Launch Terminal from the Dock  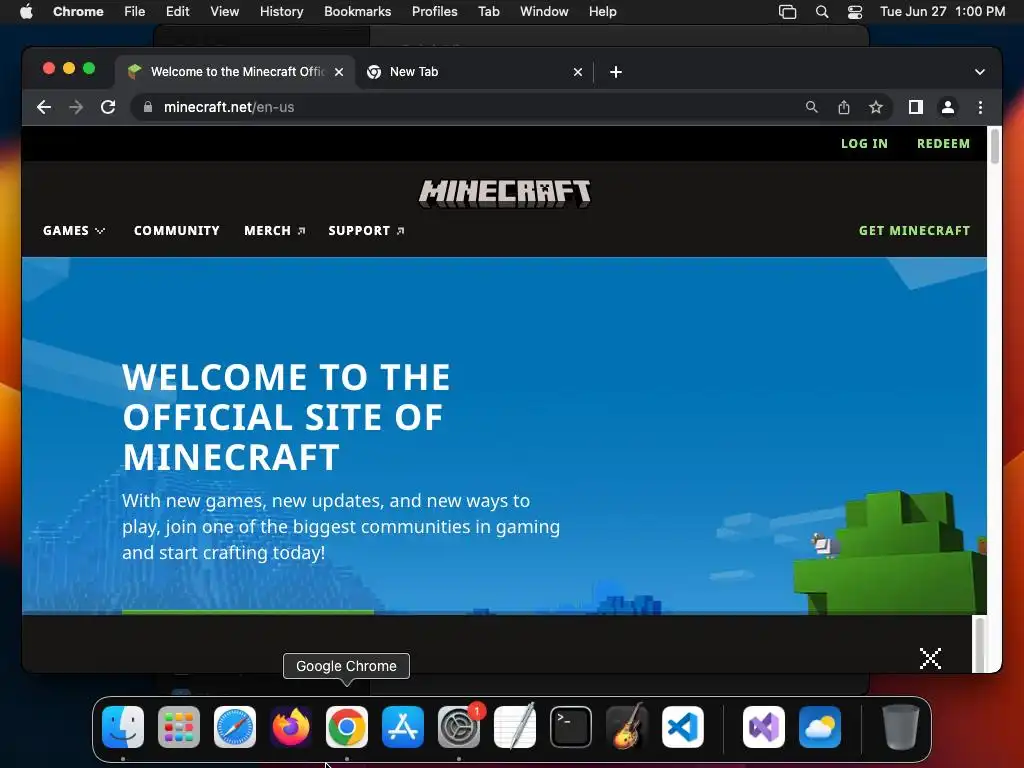571,727
